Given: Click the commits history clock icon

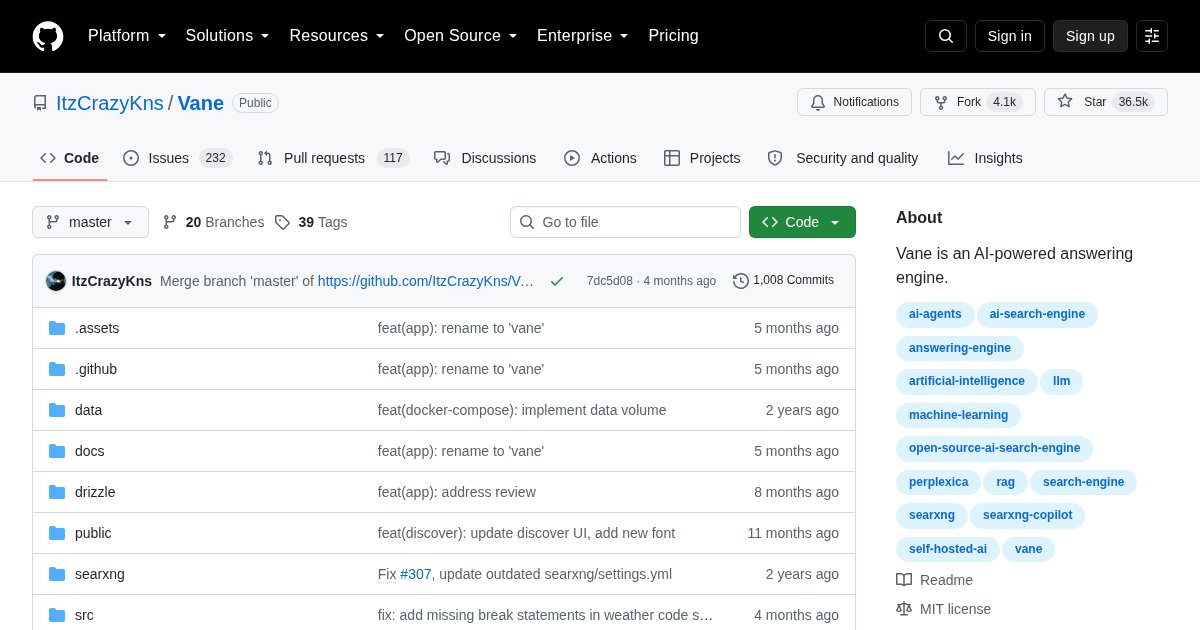Looking at the screenshot, I should [741, 281].
